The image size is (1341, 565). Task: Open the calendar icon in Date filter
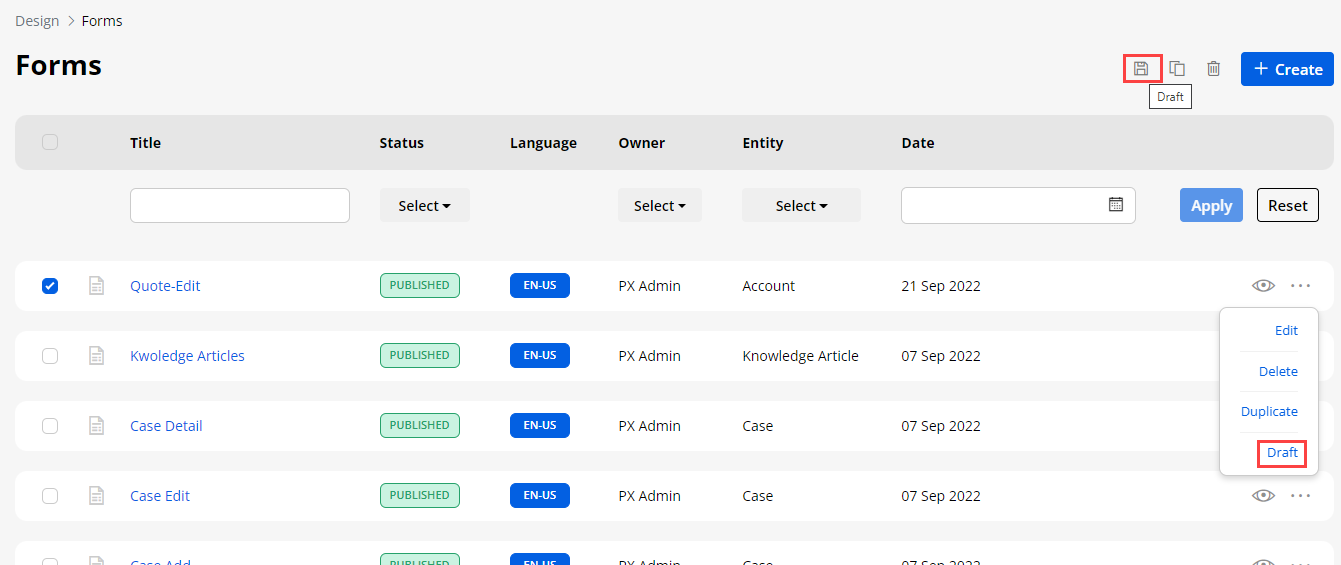coord(1116,205)
